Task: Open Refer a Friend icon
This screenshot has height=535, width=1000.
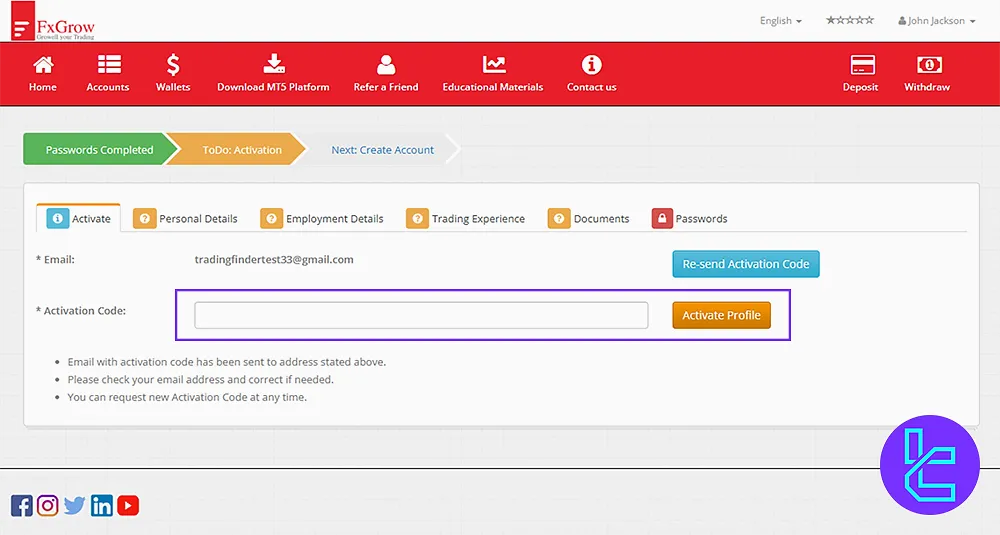Action: coord(386,64)
